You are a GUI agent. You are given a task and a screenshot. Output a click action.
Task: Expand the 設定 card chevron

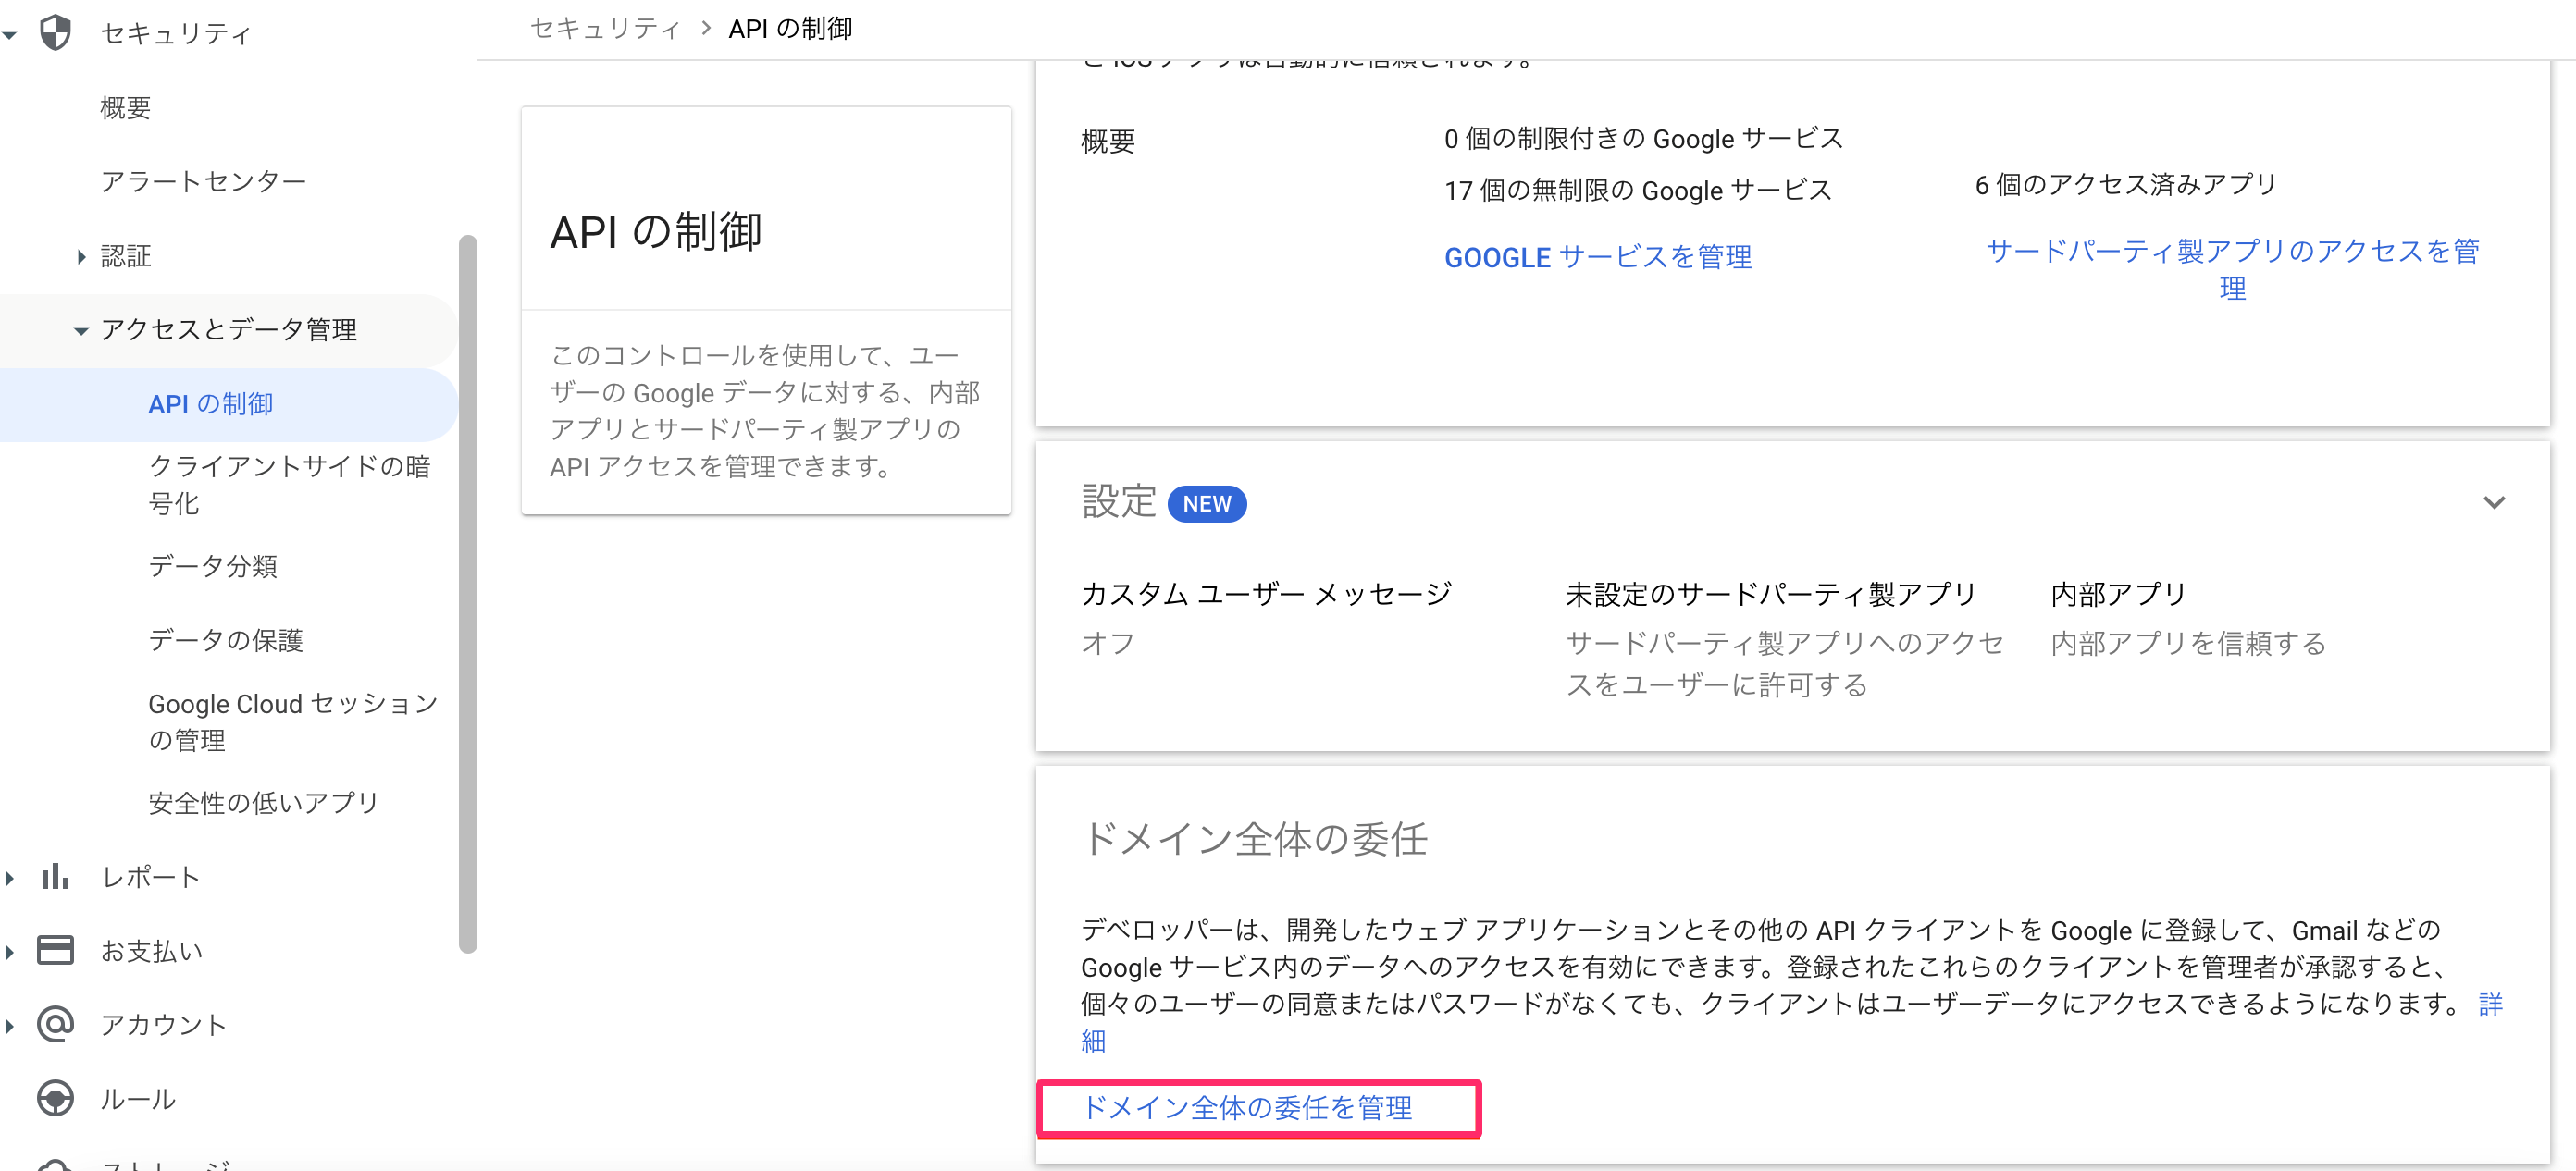tap(2494, 503)
